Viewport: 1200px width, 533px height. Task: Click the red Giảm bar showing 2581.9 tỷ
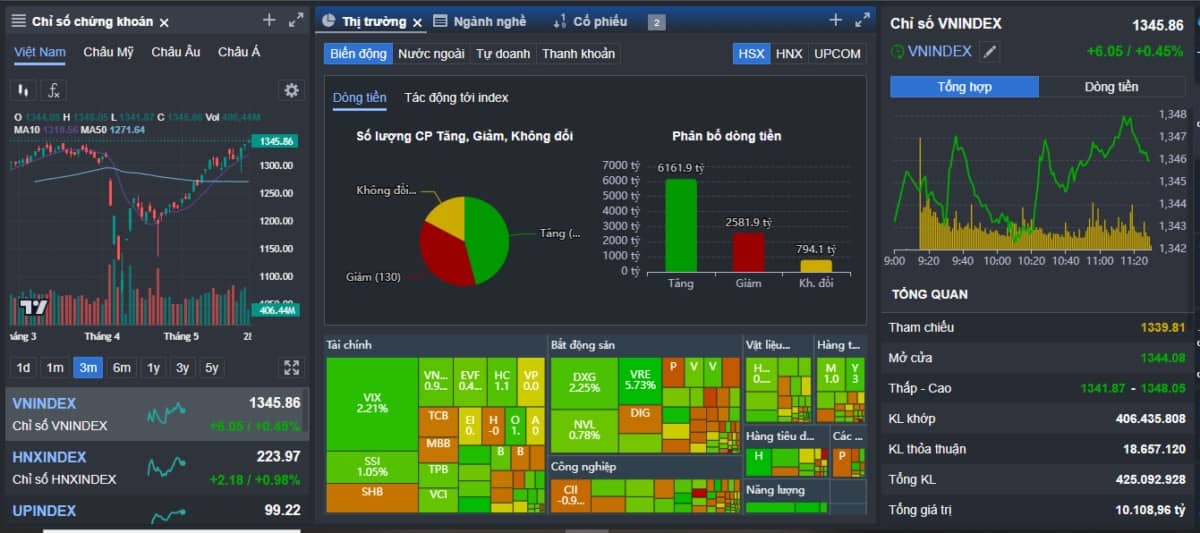point(749,252)
